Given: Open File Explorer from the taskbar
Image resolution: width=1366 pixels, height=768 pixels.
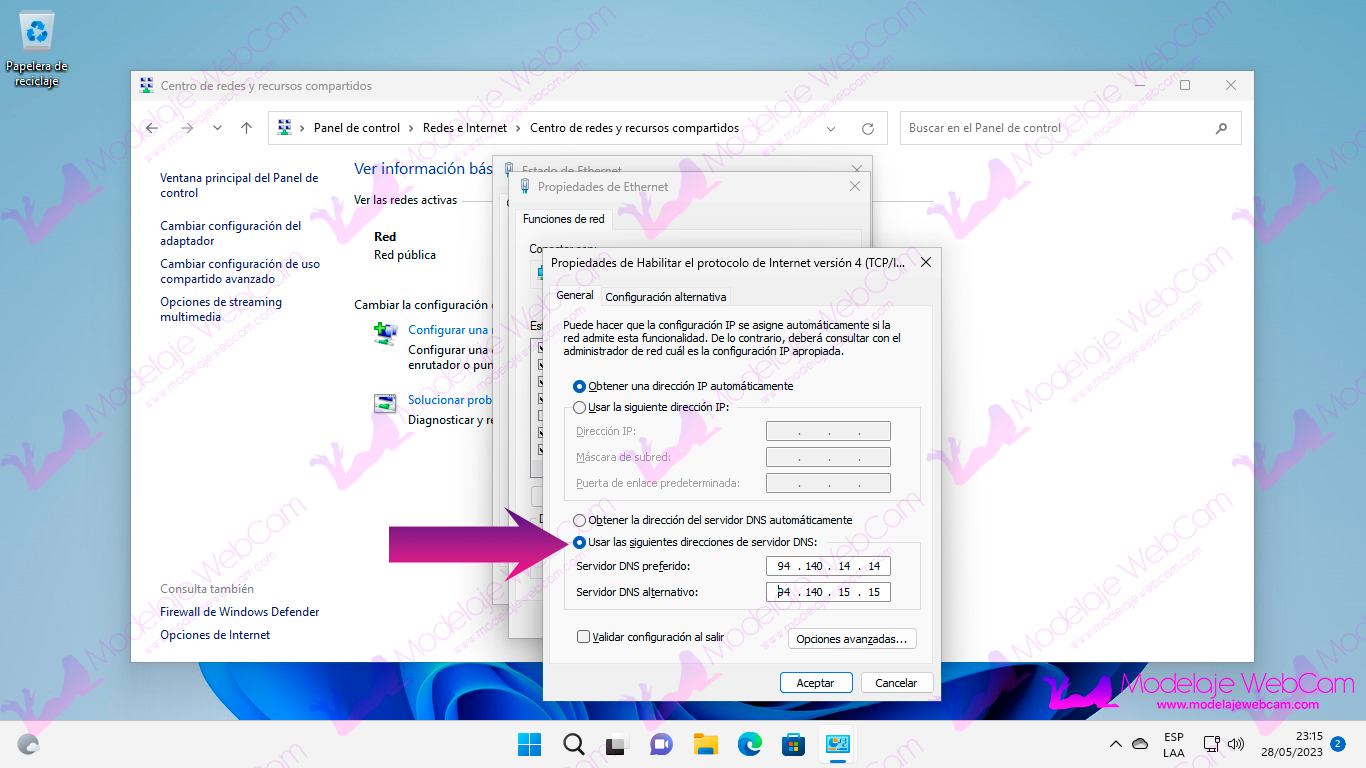Looking at the screenshot, I should (706, 744).
